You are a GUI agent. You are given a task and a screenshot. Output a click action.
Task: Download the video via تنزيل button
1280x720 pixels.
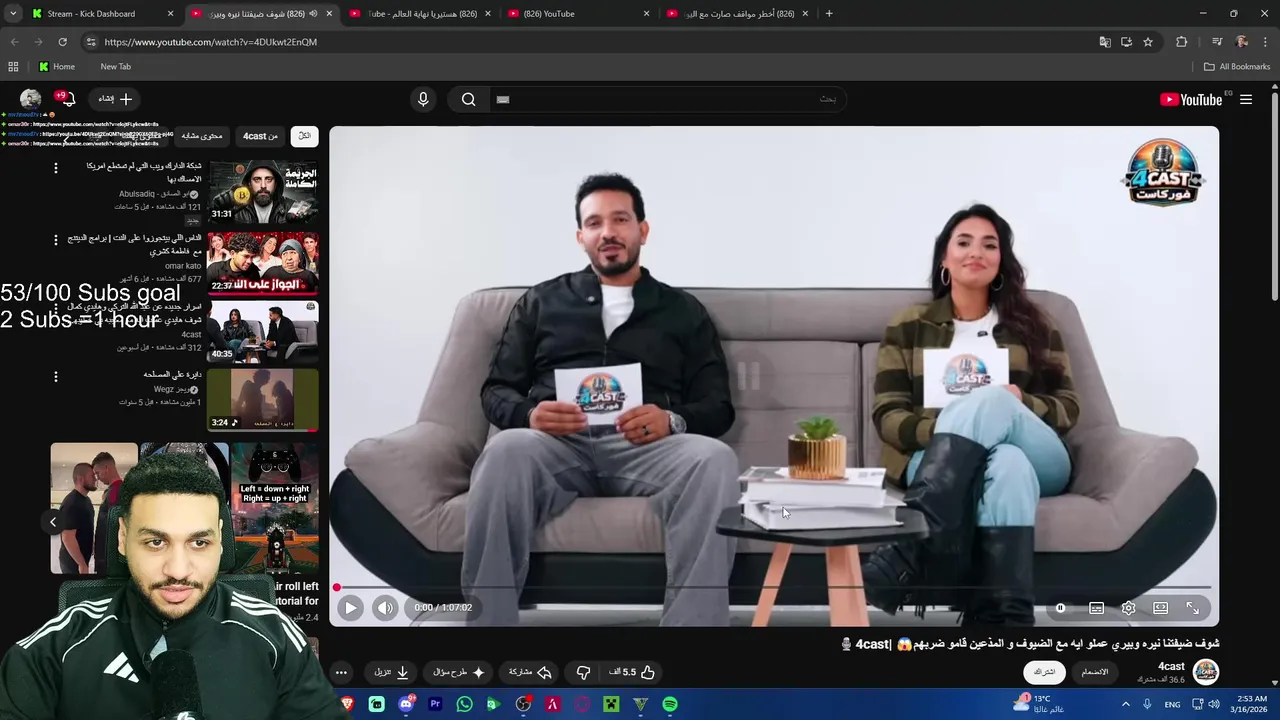(x=392, y=672)
